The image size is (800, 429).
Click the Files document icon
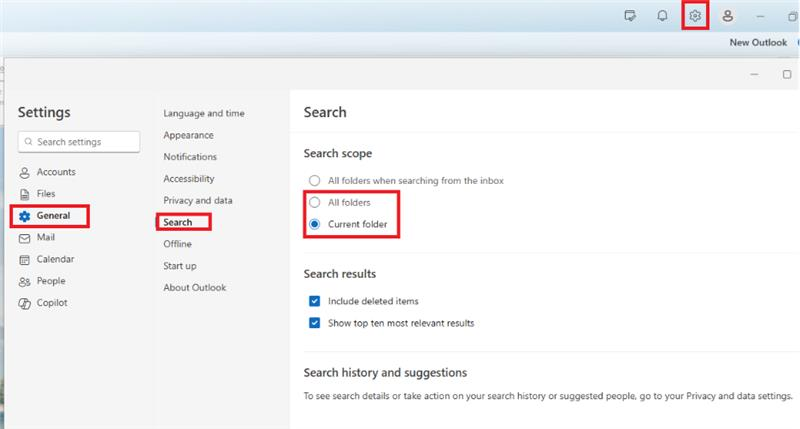(x=24, y=194)
